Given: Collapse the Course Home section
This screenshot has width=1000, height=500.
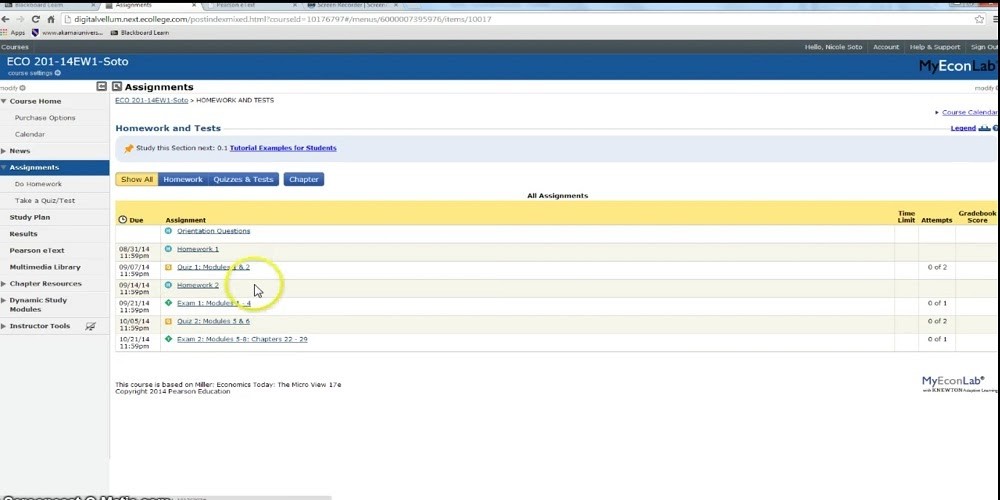Looking at the screenshot, I should [x=4, y=101].
